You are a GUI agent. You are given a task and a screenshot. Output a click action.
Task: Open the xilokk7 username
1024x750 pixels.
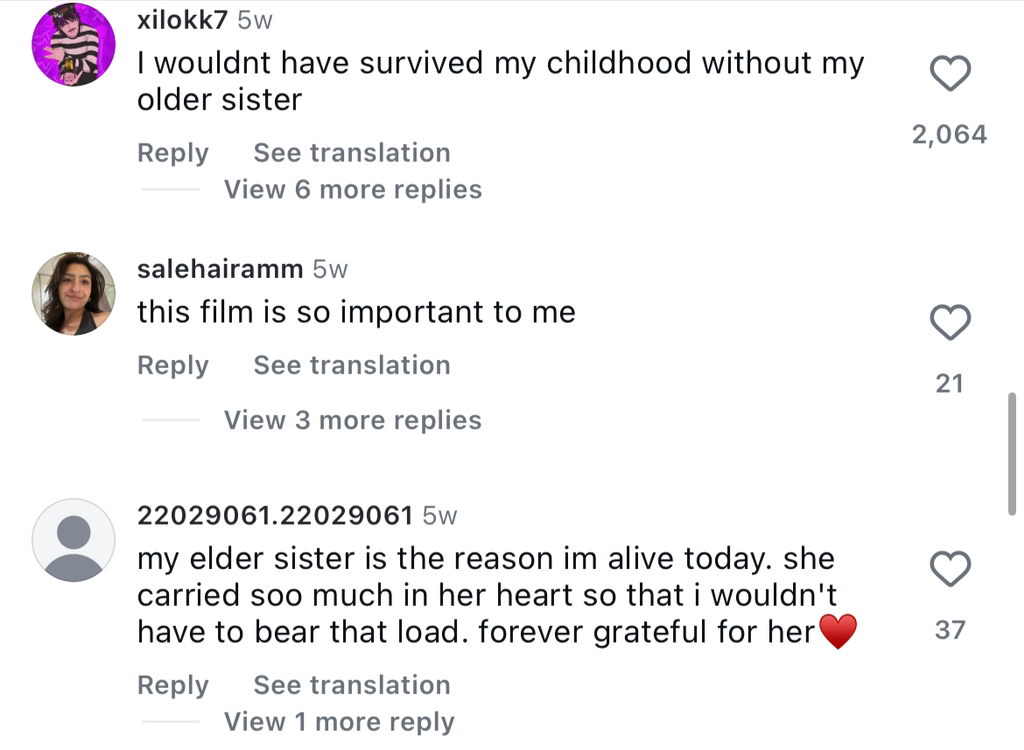(181, 21)
